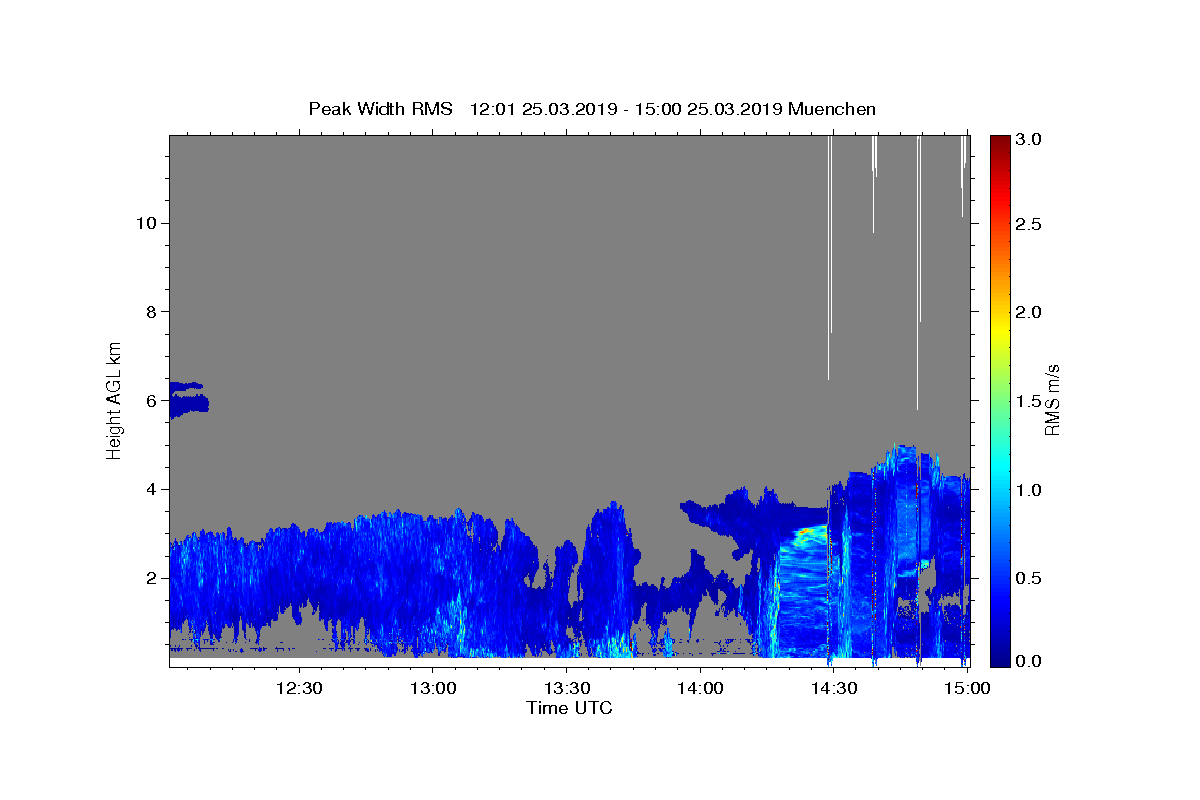Select the 'Height AGL km' axis label
The height and width of the screenshot is (800, 1200).
pos(114,400)
